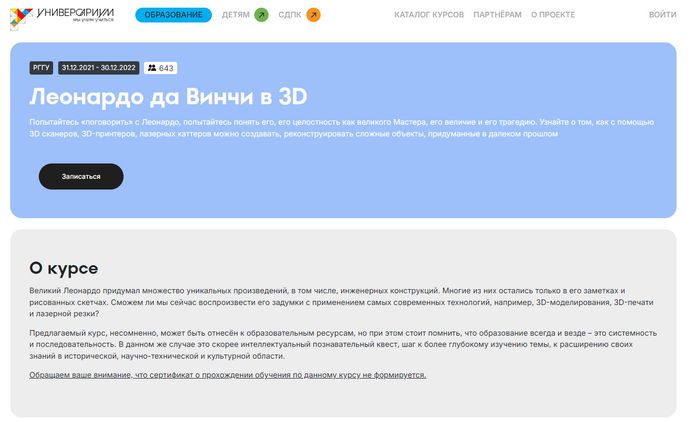This screenshot has width=700, height=422.
Task: Click the РГУ university badge
Action: (x=41, y=68)
